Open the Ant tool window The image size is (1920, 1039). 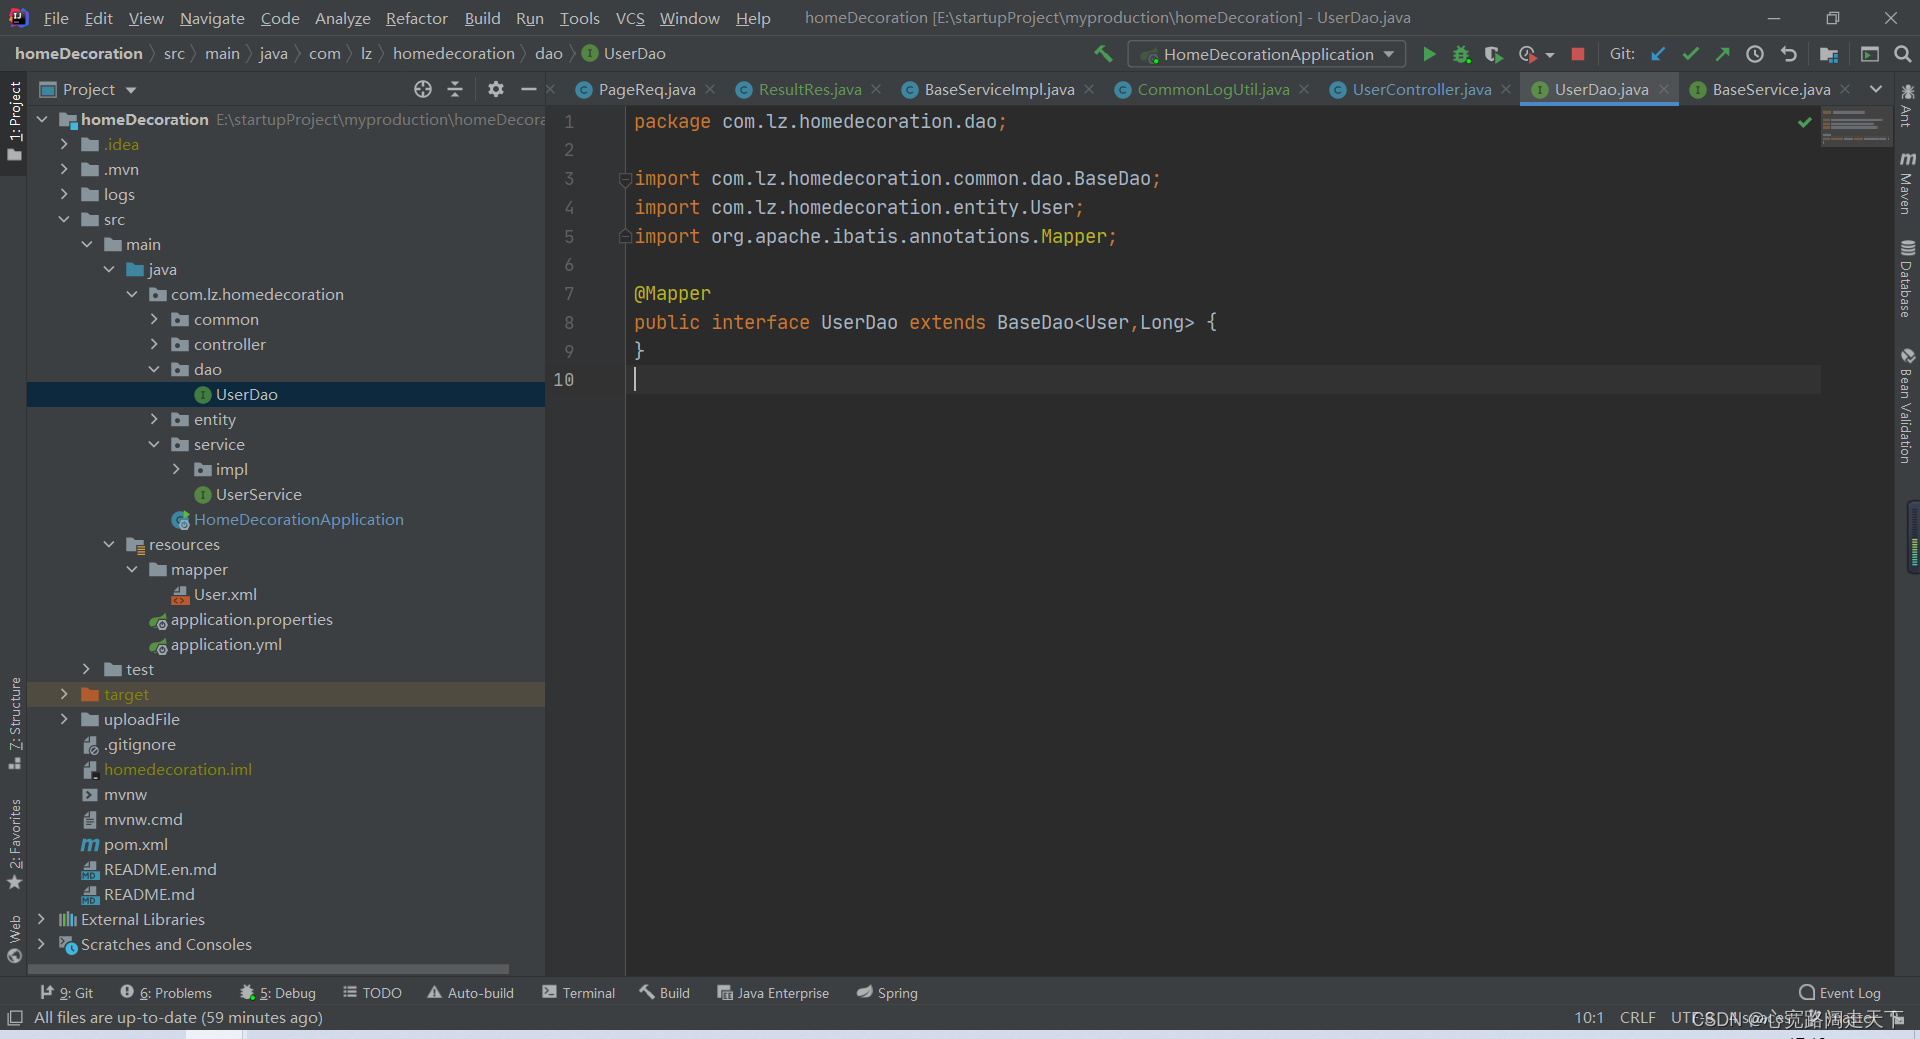[1907, 107]
